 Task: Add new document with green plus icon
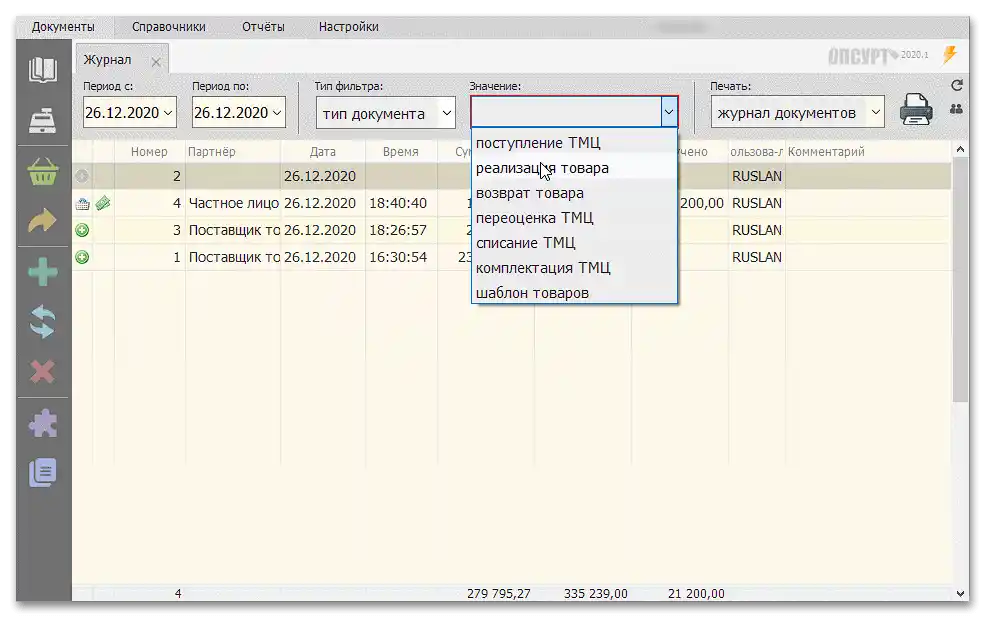[43, 272]
